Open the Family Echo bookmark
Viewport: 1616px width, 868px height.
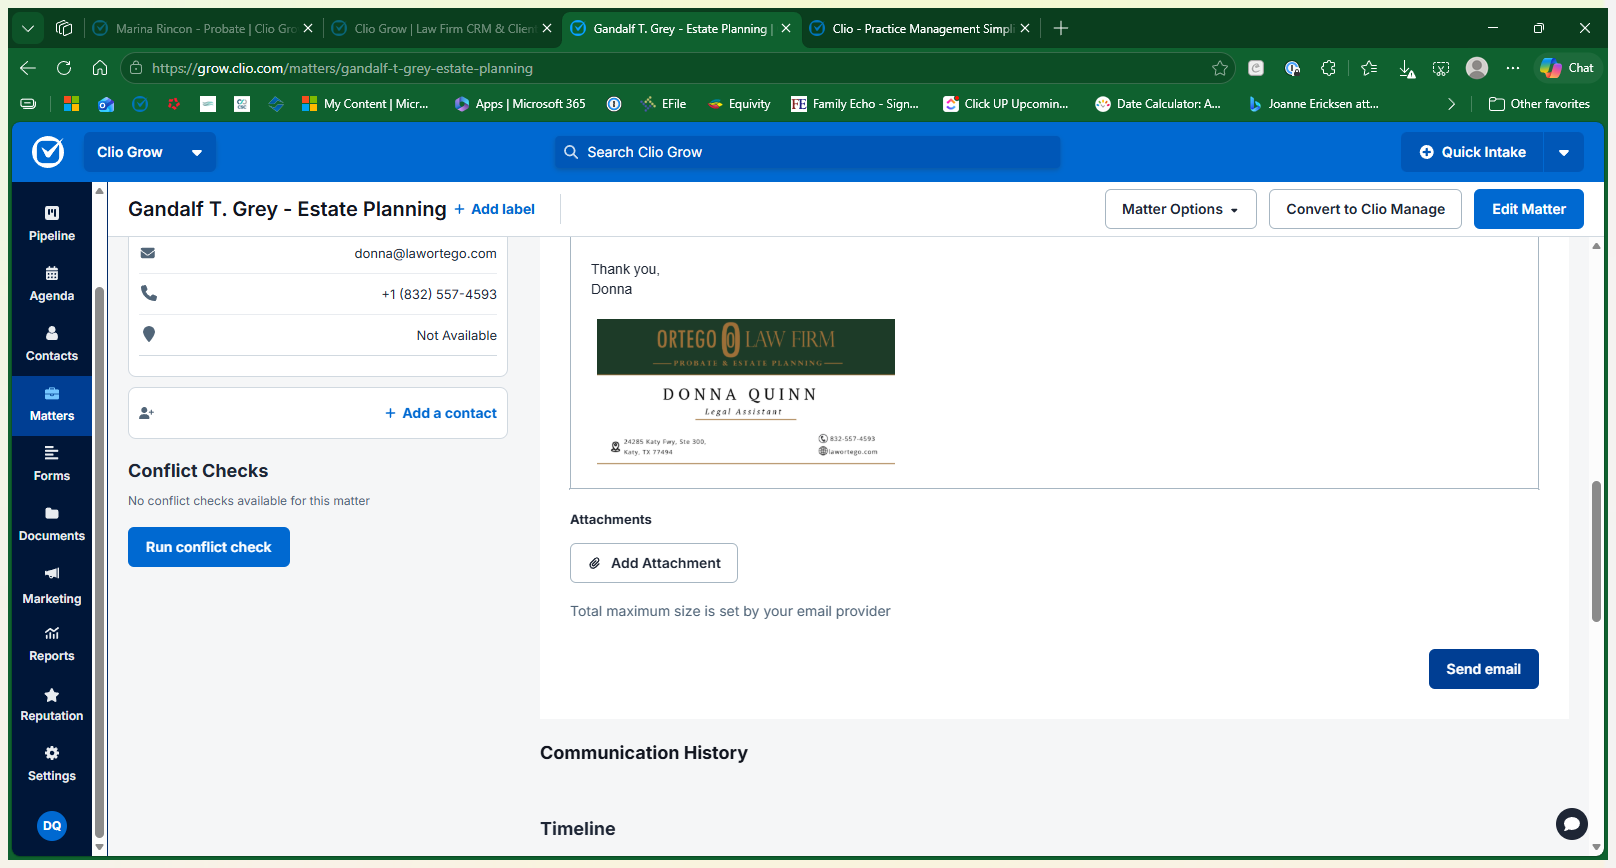tap(855, 104)
